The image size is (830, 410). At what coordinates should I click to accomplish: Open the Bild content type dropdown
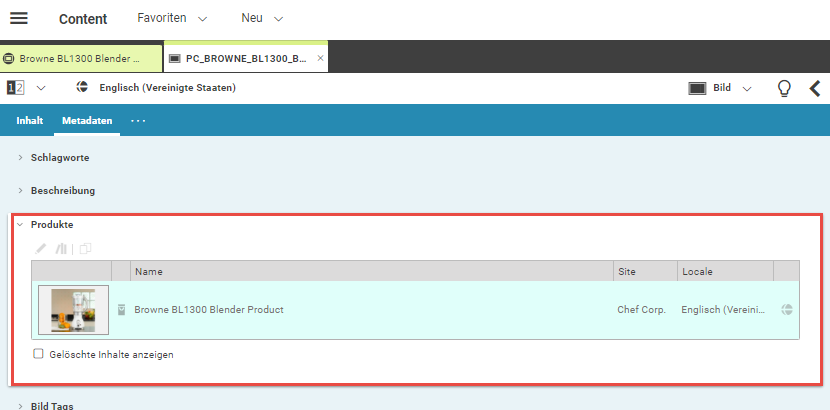[720, 88]
